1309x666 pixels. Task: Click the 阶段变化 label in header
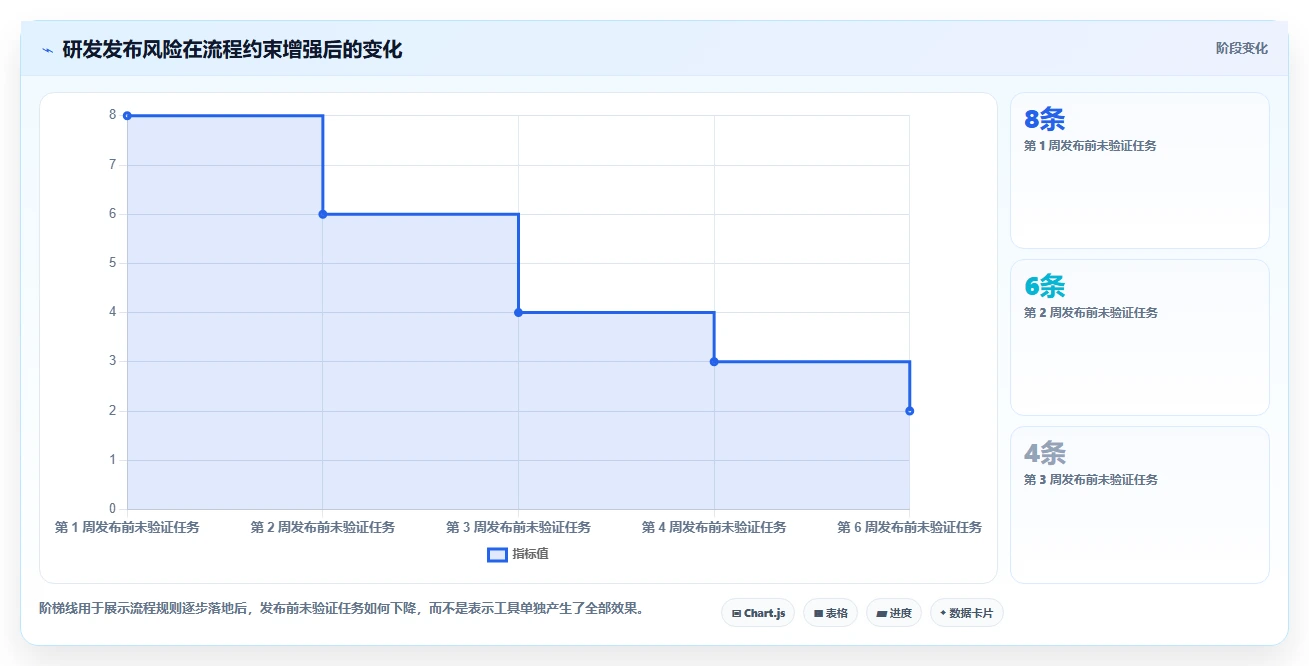pyautogui.click(x=1242, y=48)
